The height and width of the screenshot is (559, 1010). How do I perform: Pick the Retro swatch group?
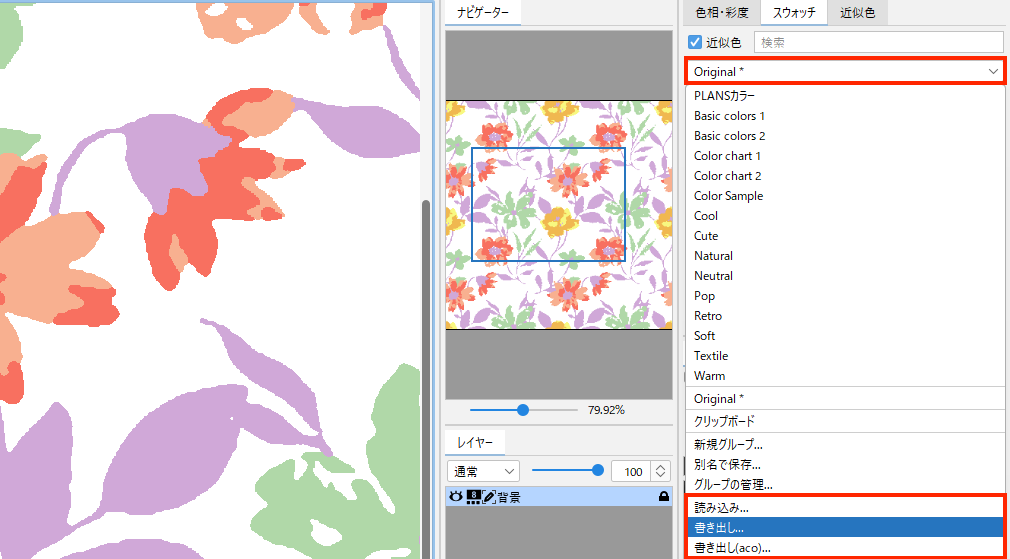(x=846, y=316)
